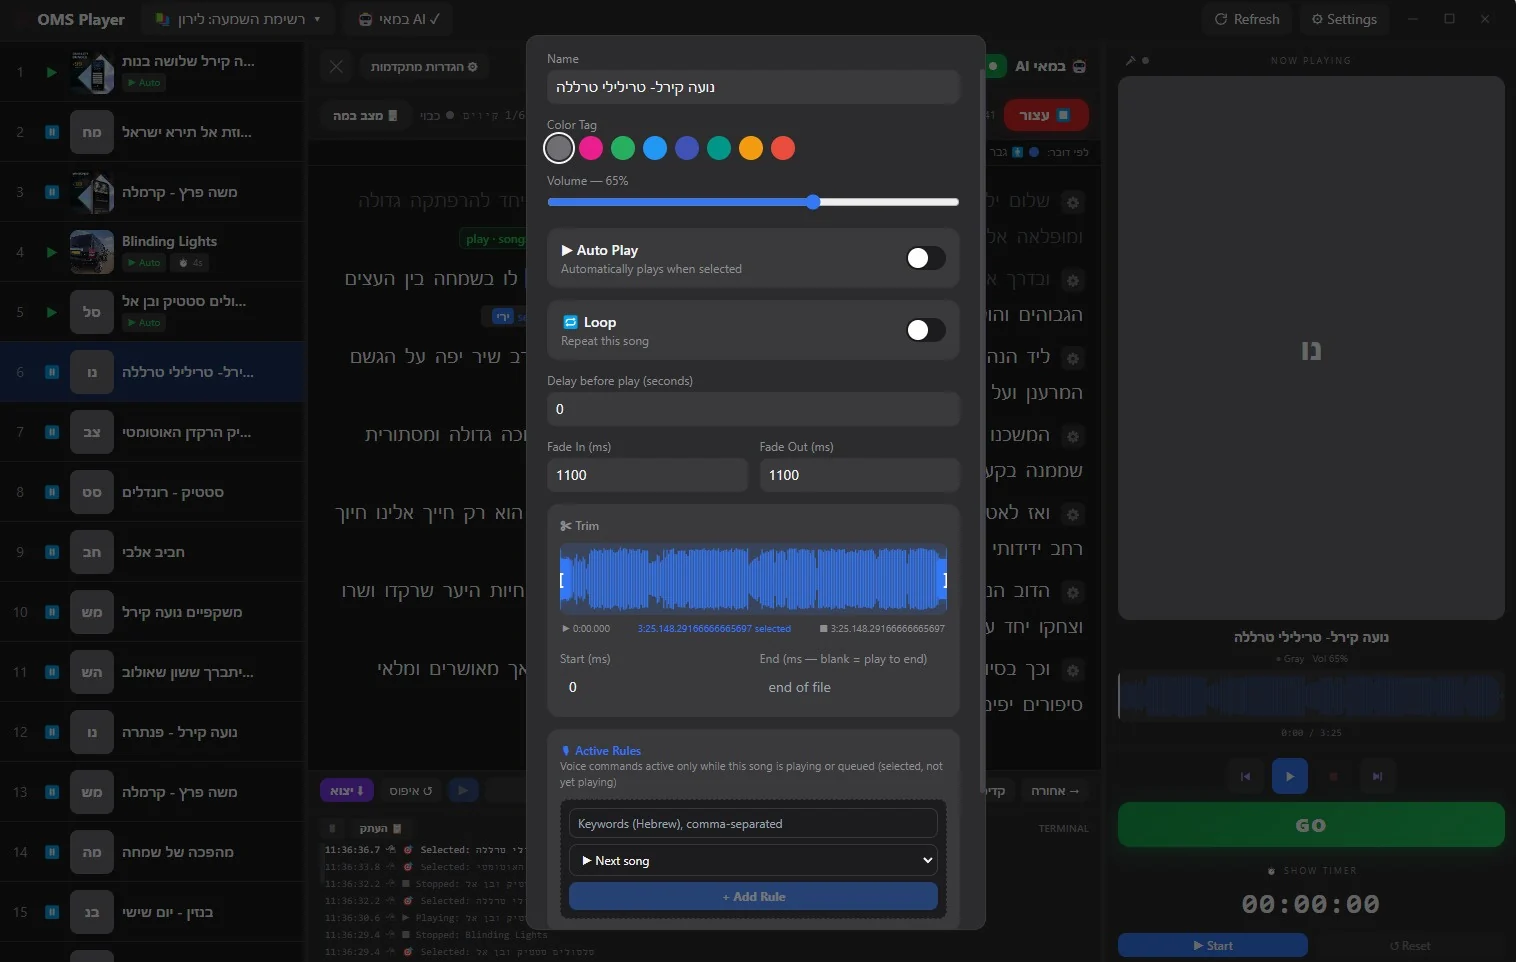Click the pause icon on playlist row 9

pyautogui.click(x=52, y=552)
